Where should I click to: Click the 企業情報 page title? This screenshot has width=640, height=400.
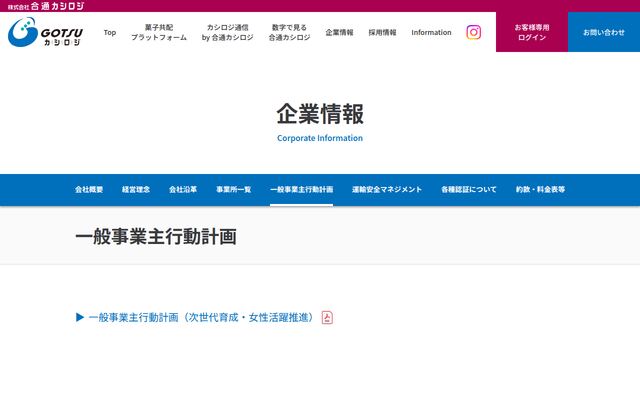pyautogui.click(x=320, y=114)
